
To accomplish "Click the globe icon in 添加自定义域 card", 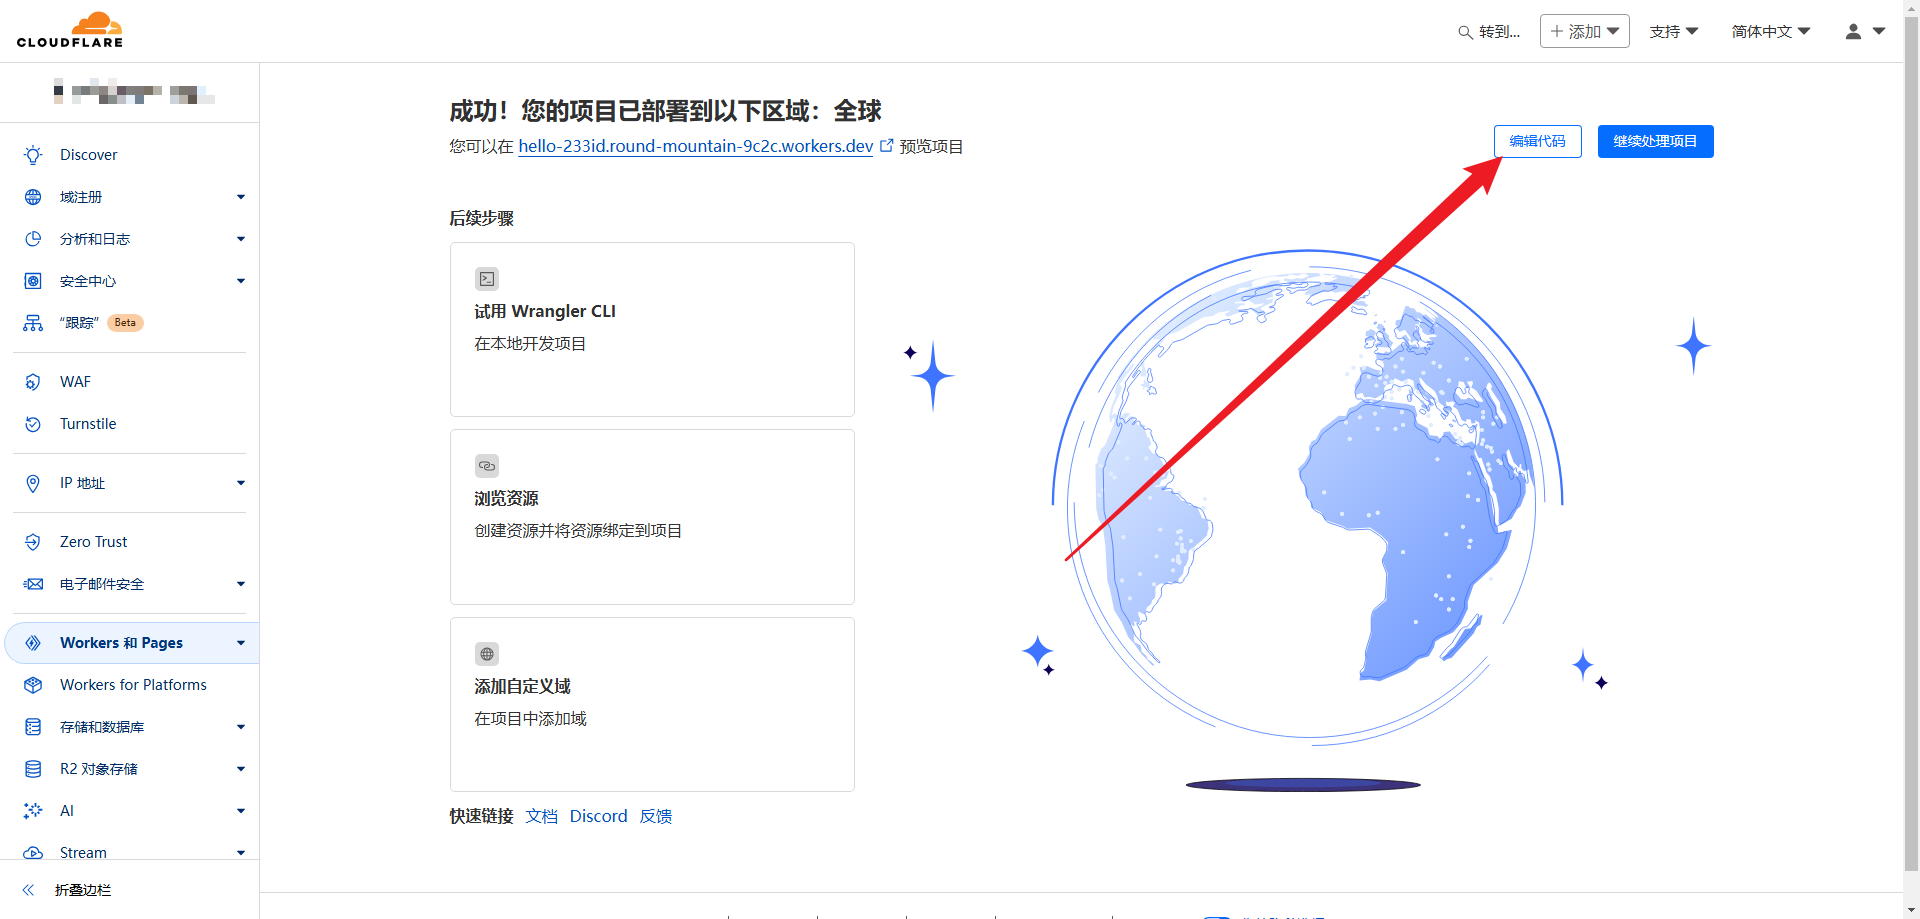I will point(487,654).
